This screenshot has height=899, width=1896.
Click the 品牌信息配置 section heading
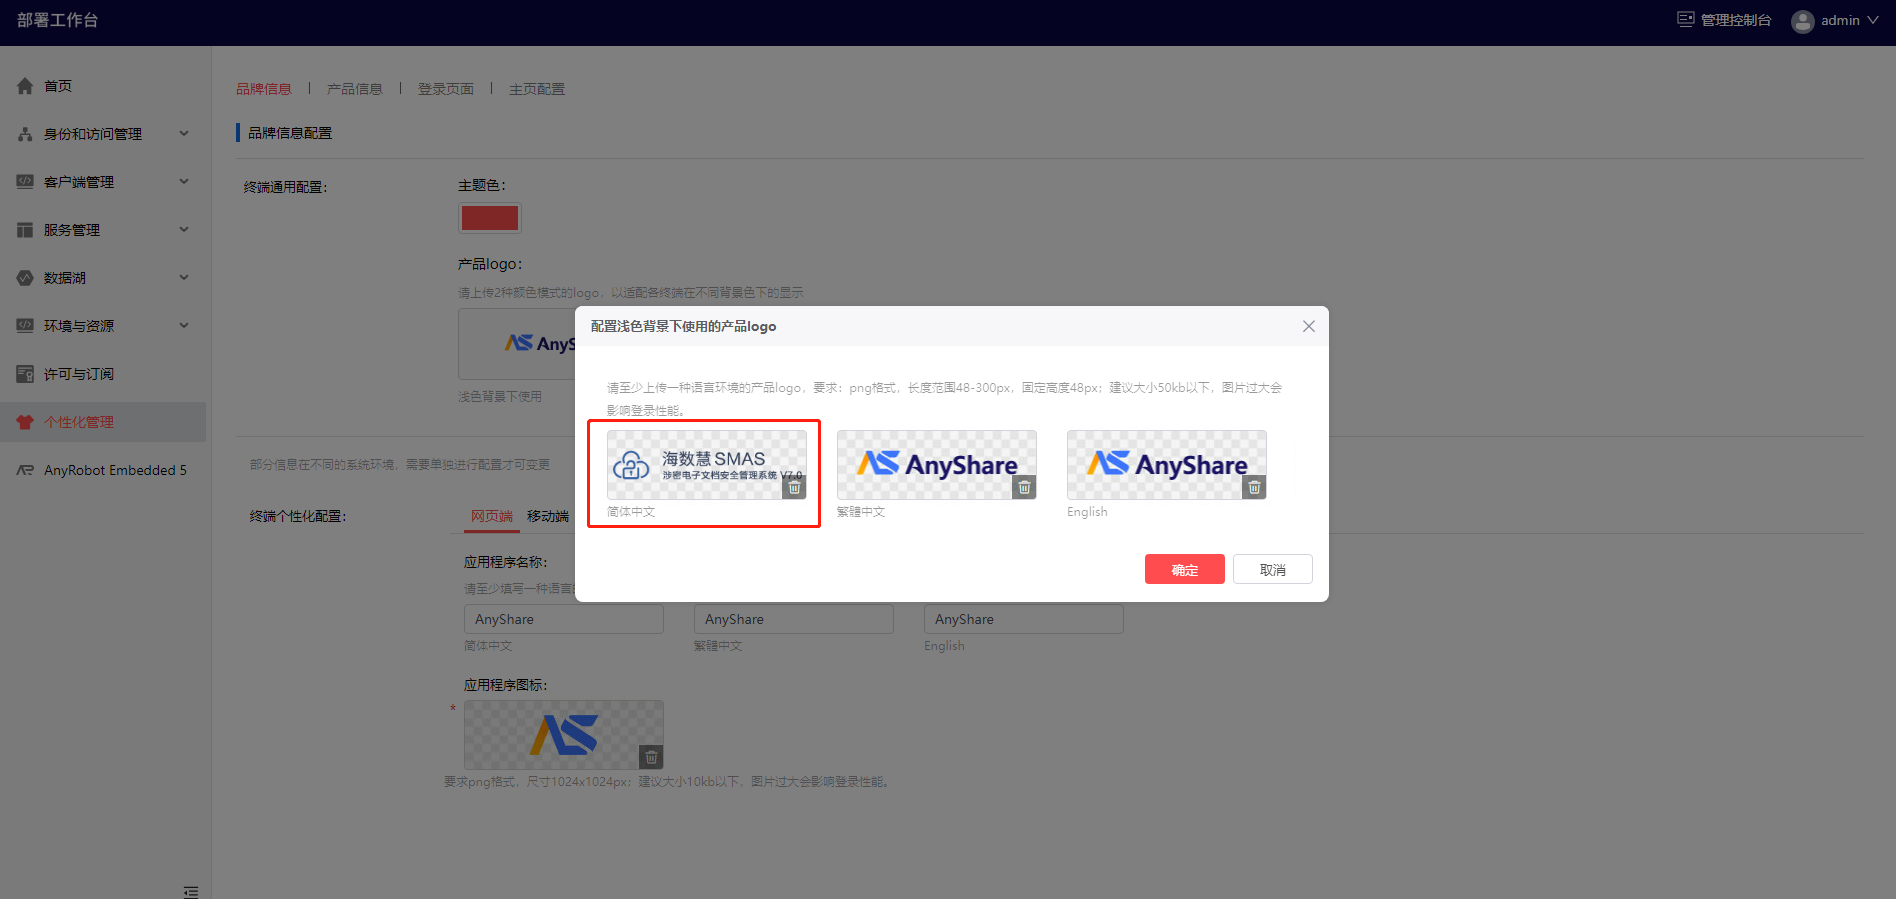coord(290,133)
